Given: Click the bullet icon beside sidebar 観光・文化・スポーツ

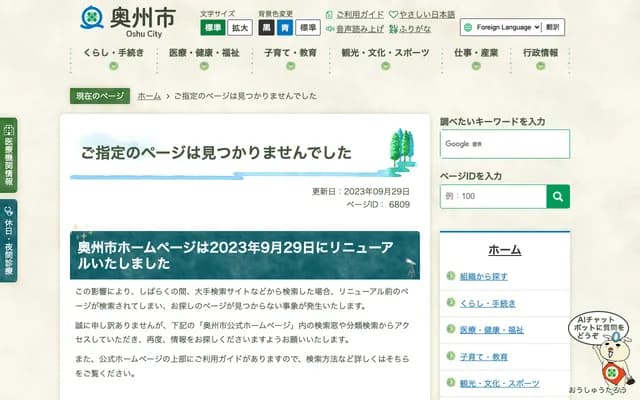Looking at the screenshot, I should 451,382.
